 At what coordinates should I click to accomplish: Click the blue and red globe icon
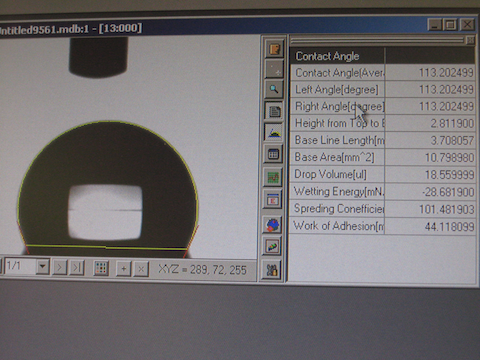pos(273,225)
